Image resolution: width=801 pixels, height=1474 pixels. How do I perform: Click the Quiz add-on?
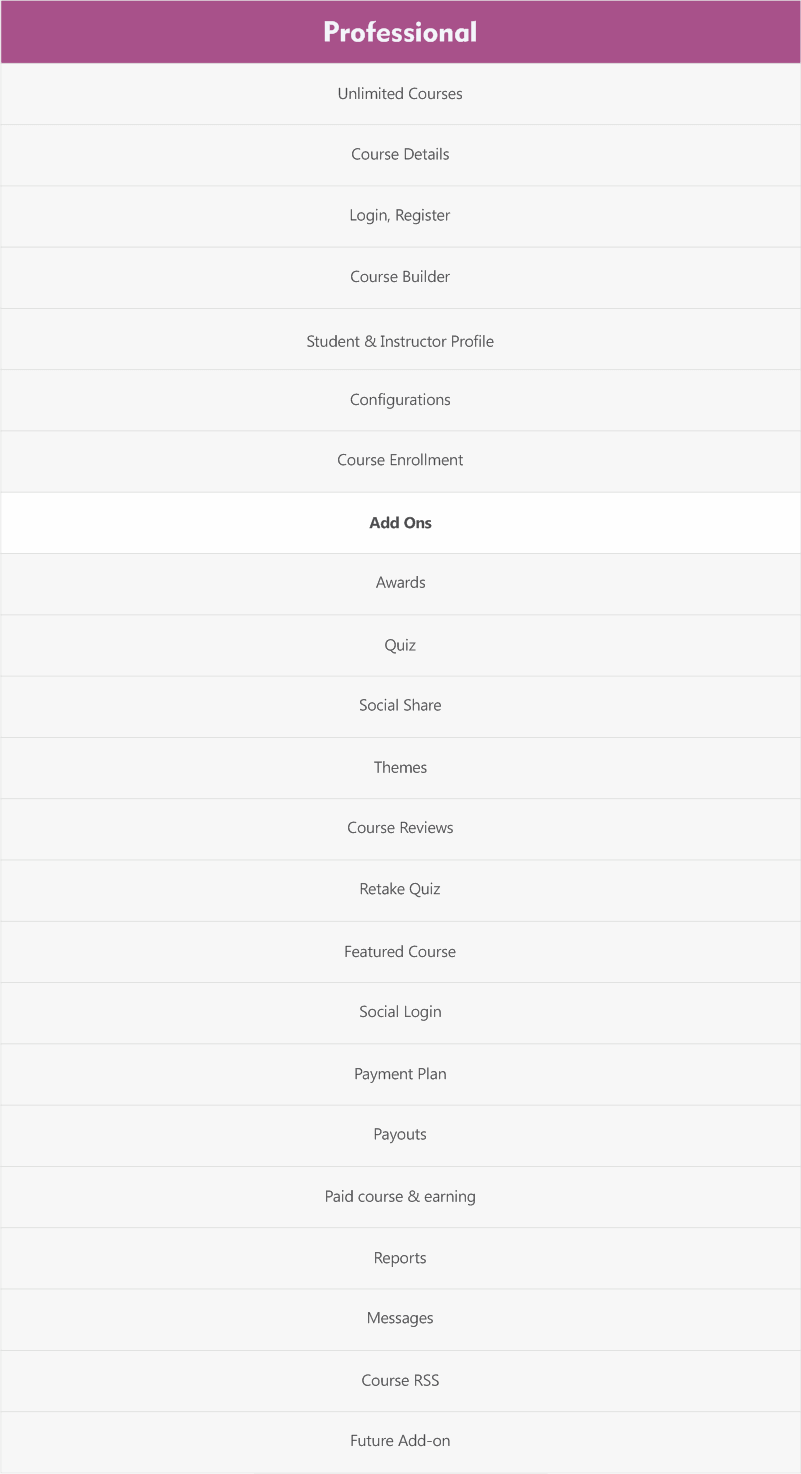[x=400, y=645]
